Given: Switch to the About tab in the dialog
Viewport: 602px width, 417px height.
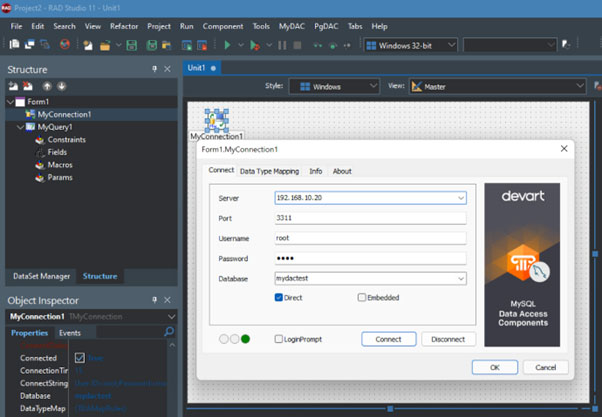Looking at the screenshot, I should [x=342, y=171].
